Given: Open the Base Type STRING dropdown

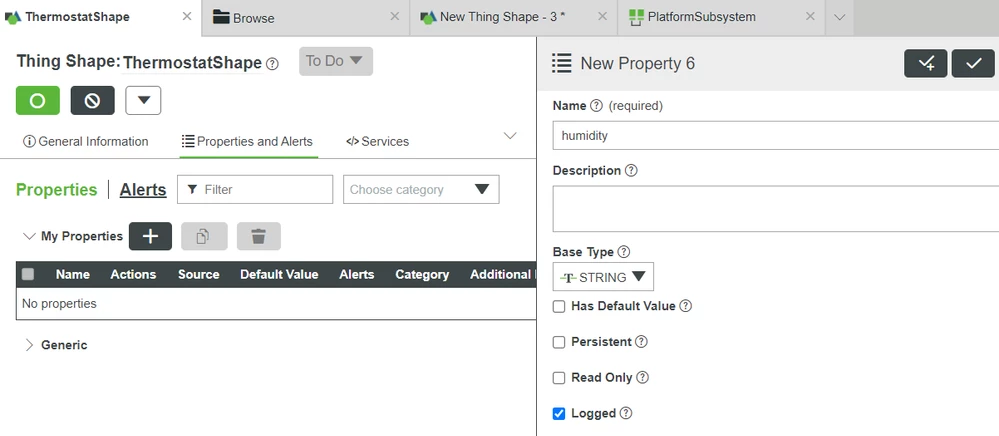Looking at the screenshot, I should [603, 277].
